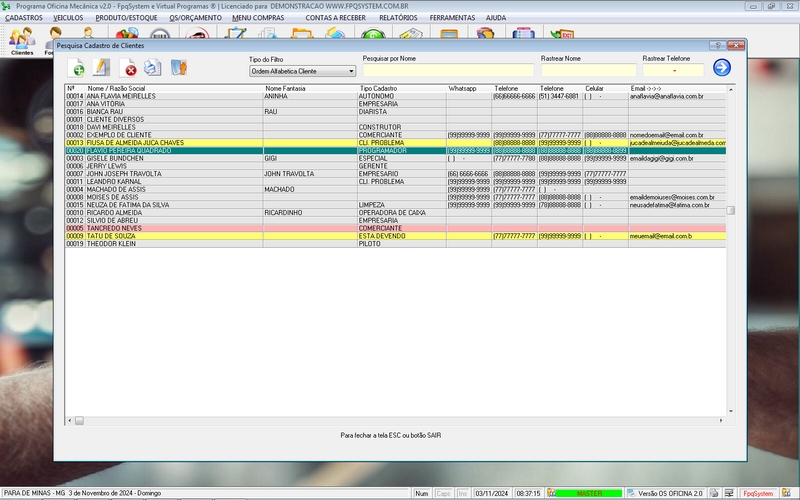The image size is (800, 500).
Task: Click the network computer status bar icon
Action: pyautogui.click(x=729, y=493)
